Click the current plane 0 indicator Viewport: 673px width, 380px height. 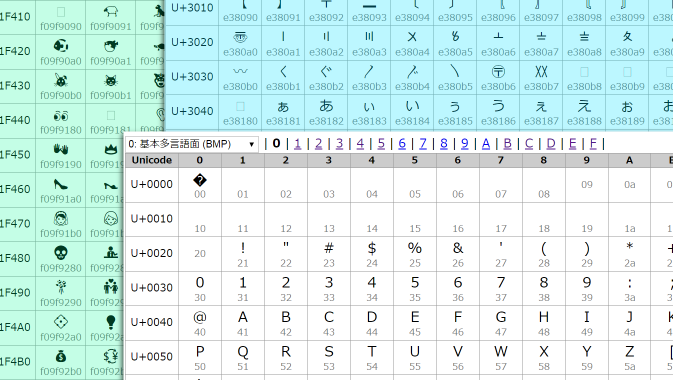pyautogui.click(x=276, y=144)
